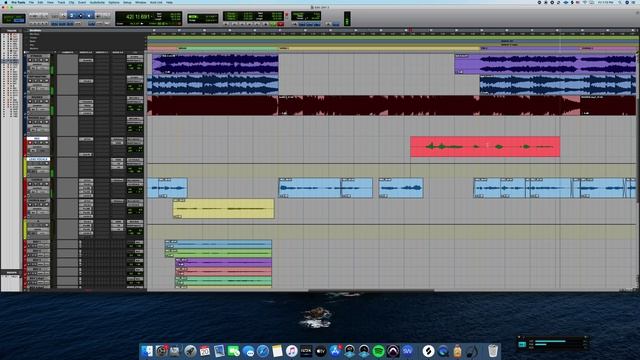Select the Pencil tool
This screenshot has width=640, height=360.
[x=107, y=16]
